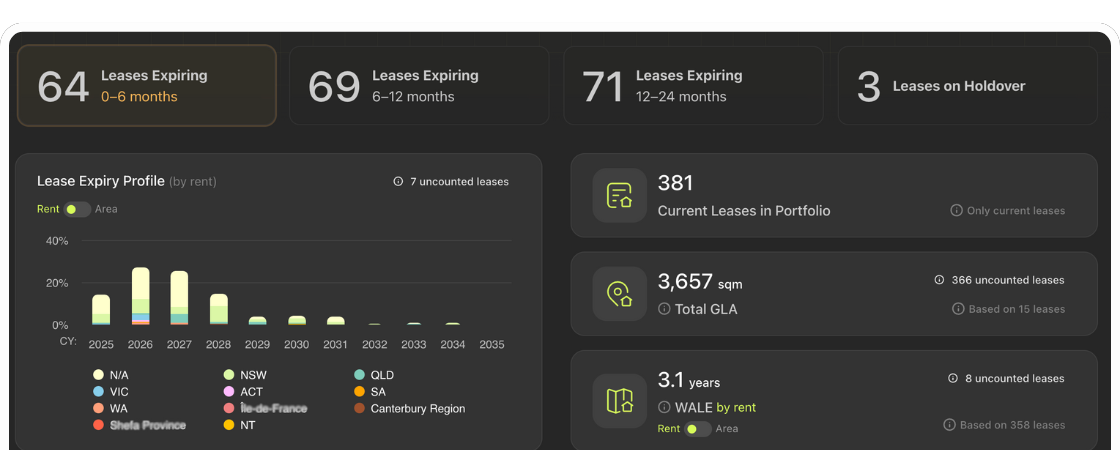Click the WALE map icon
This screenshot has width=1120, height=450.
(619, 401)
